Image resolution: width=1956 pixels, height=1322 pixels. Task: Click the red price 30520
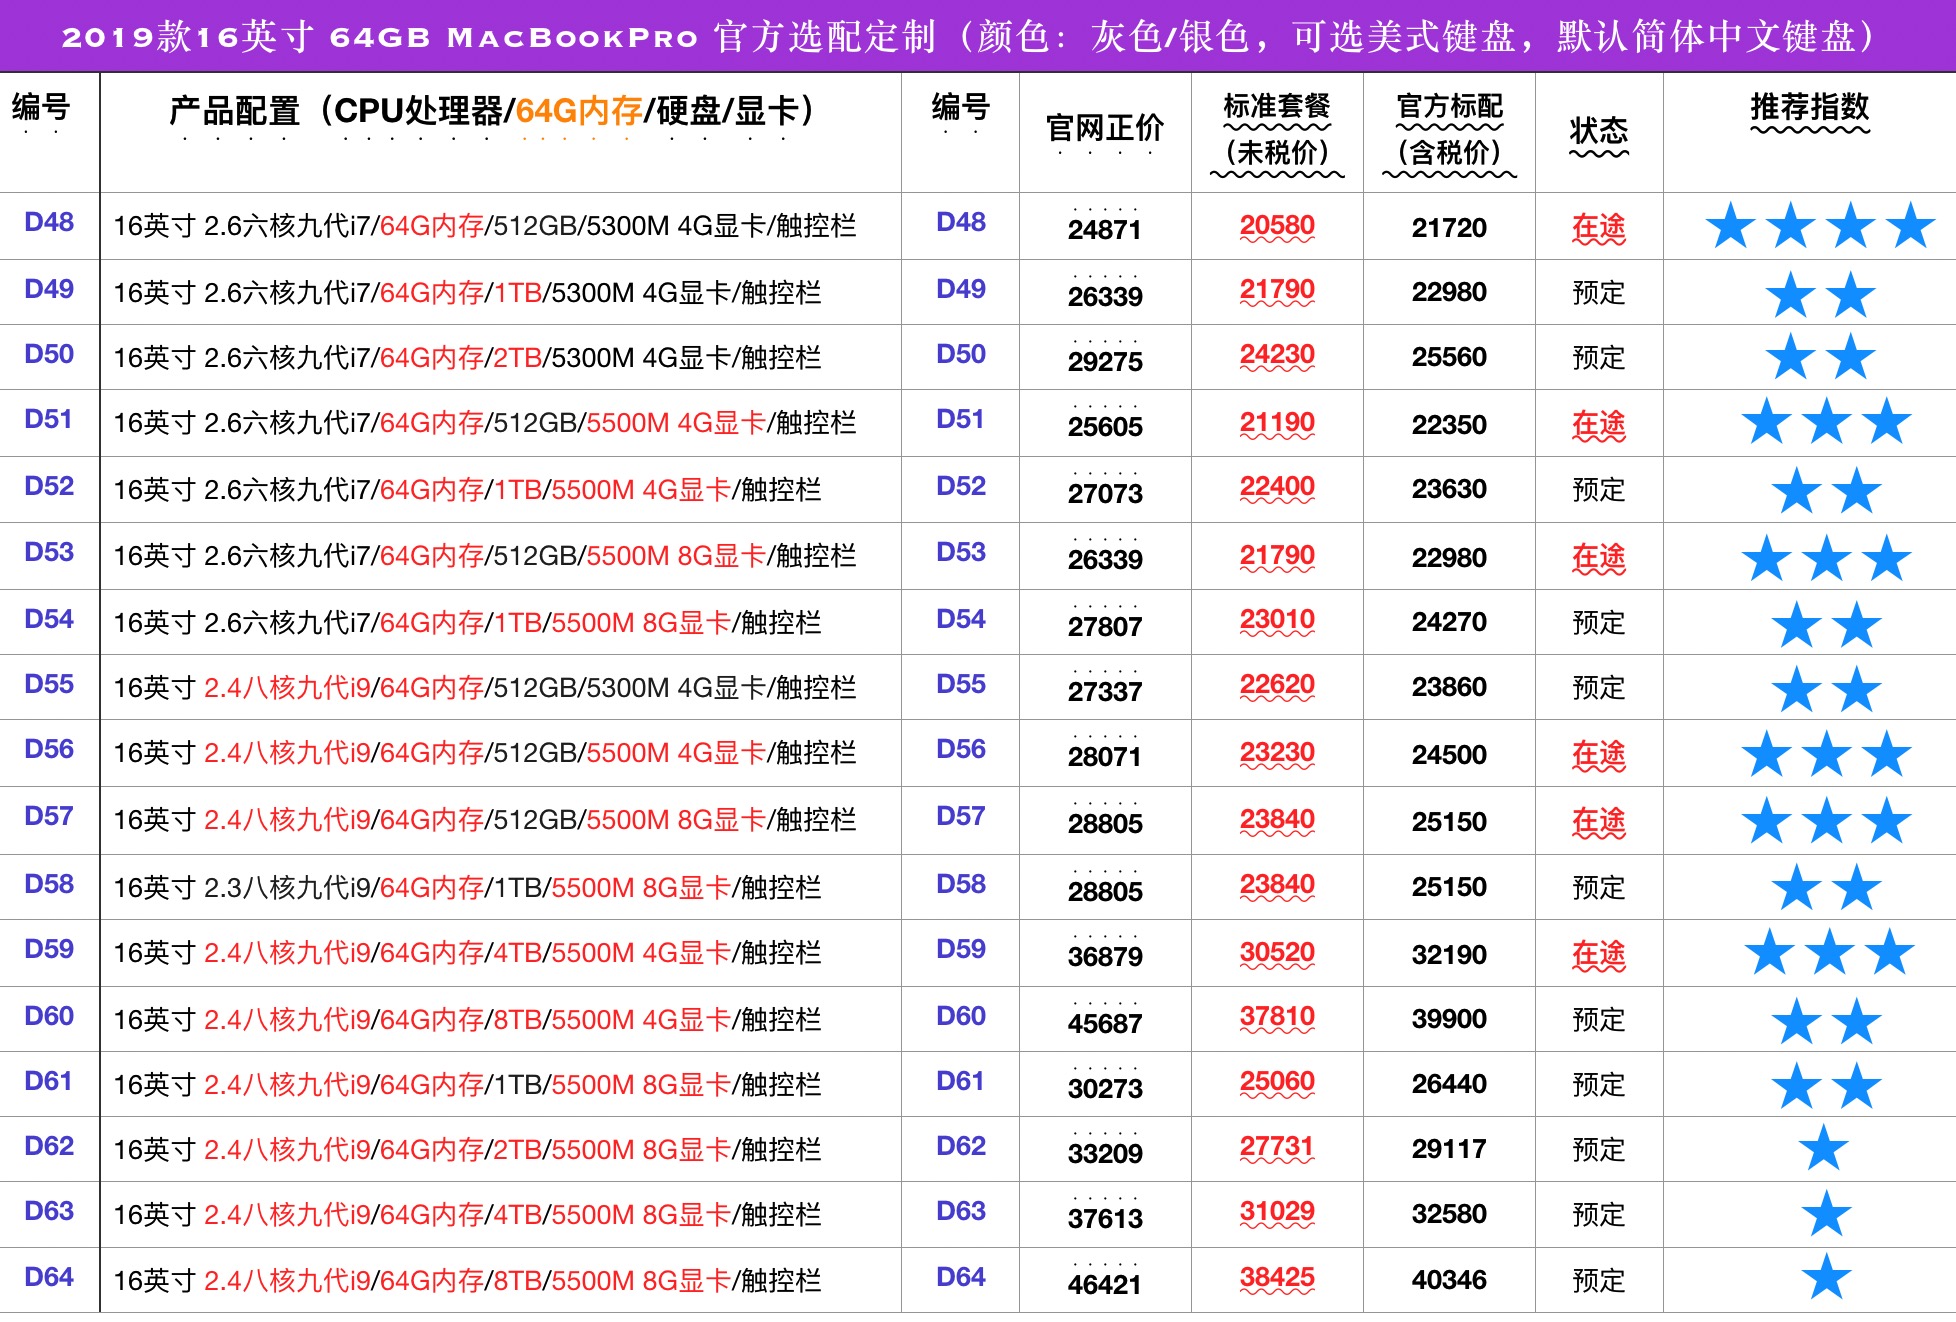point(1277,953)
